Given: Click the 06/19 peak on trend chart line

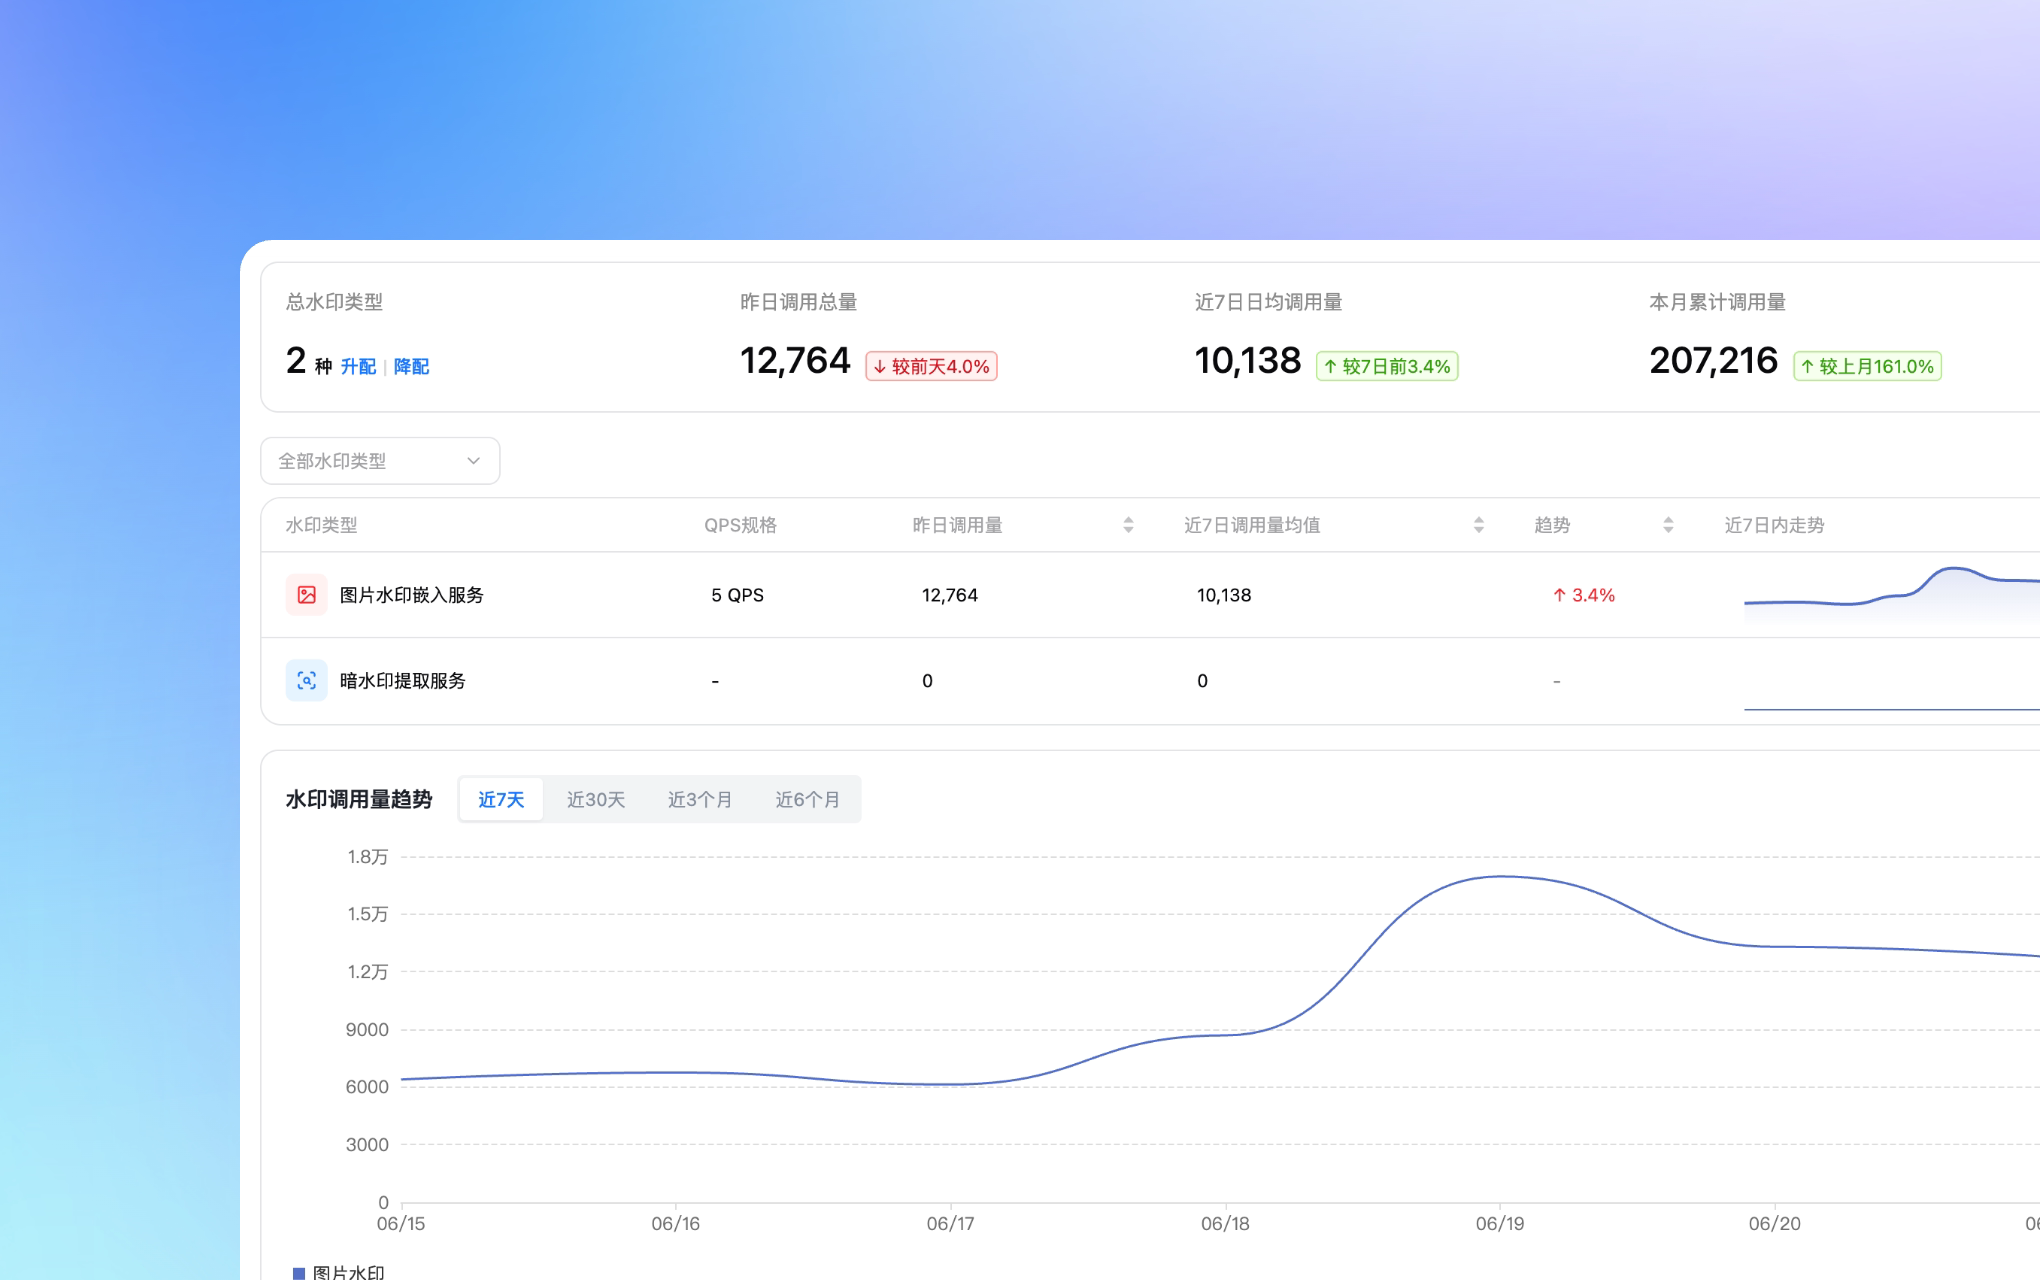Looking at the screenshot, I should (1500, 877).
